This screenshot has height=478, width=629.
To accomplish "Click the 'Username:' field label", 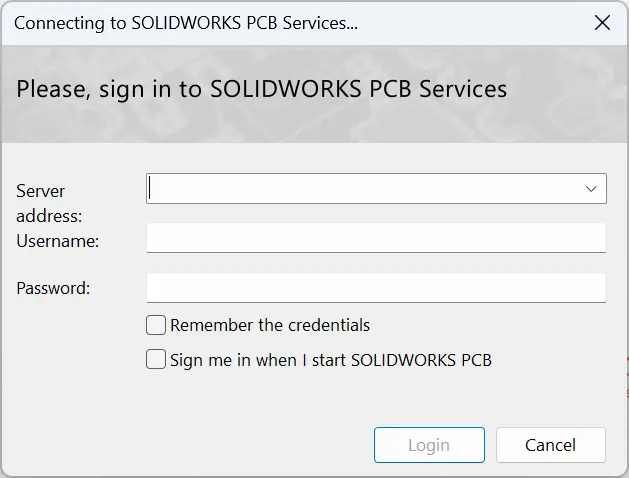I will coord(57,241).
